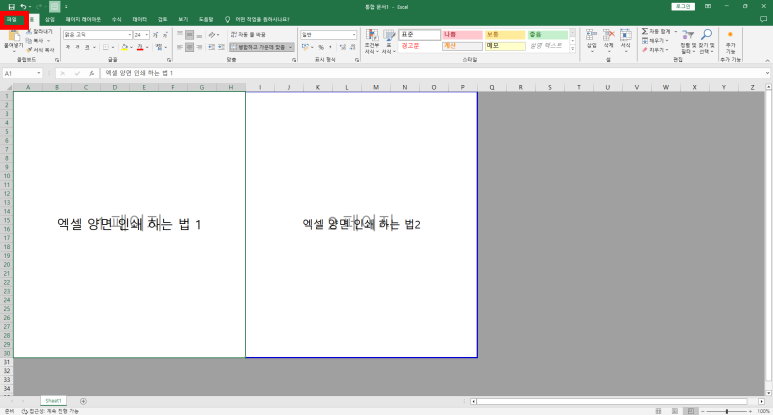Open the Clear (지우기) eraser dropdown

tap(655, 50)
